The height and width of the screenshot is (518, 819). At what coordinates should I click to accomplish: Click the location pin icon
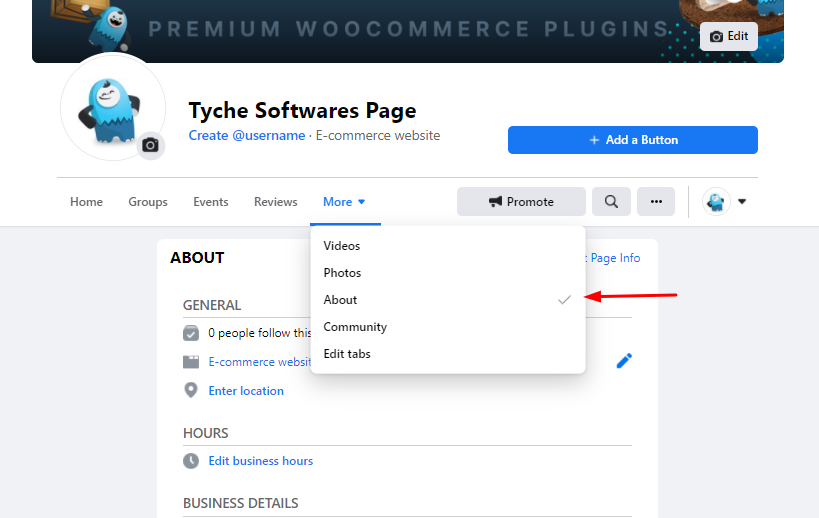click(191, 390)
